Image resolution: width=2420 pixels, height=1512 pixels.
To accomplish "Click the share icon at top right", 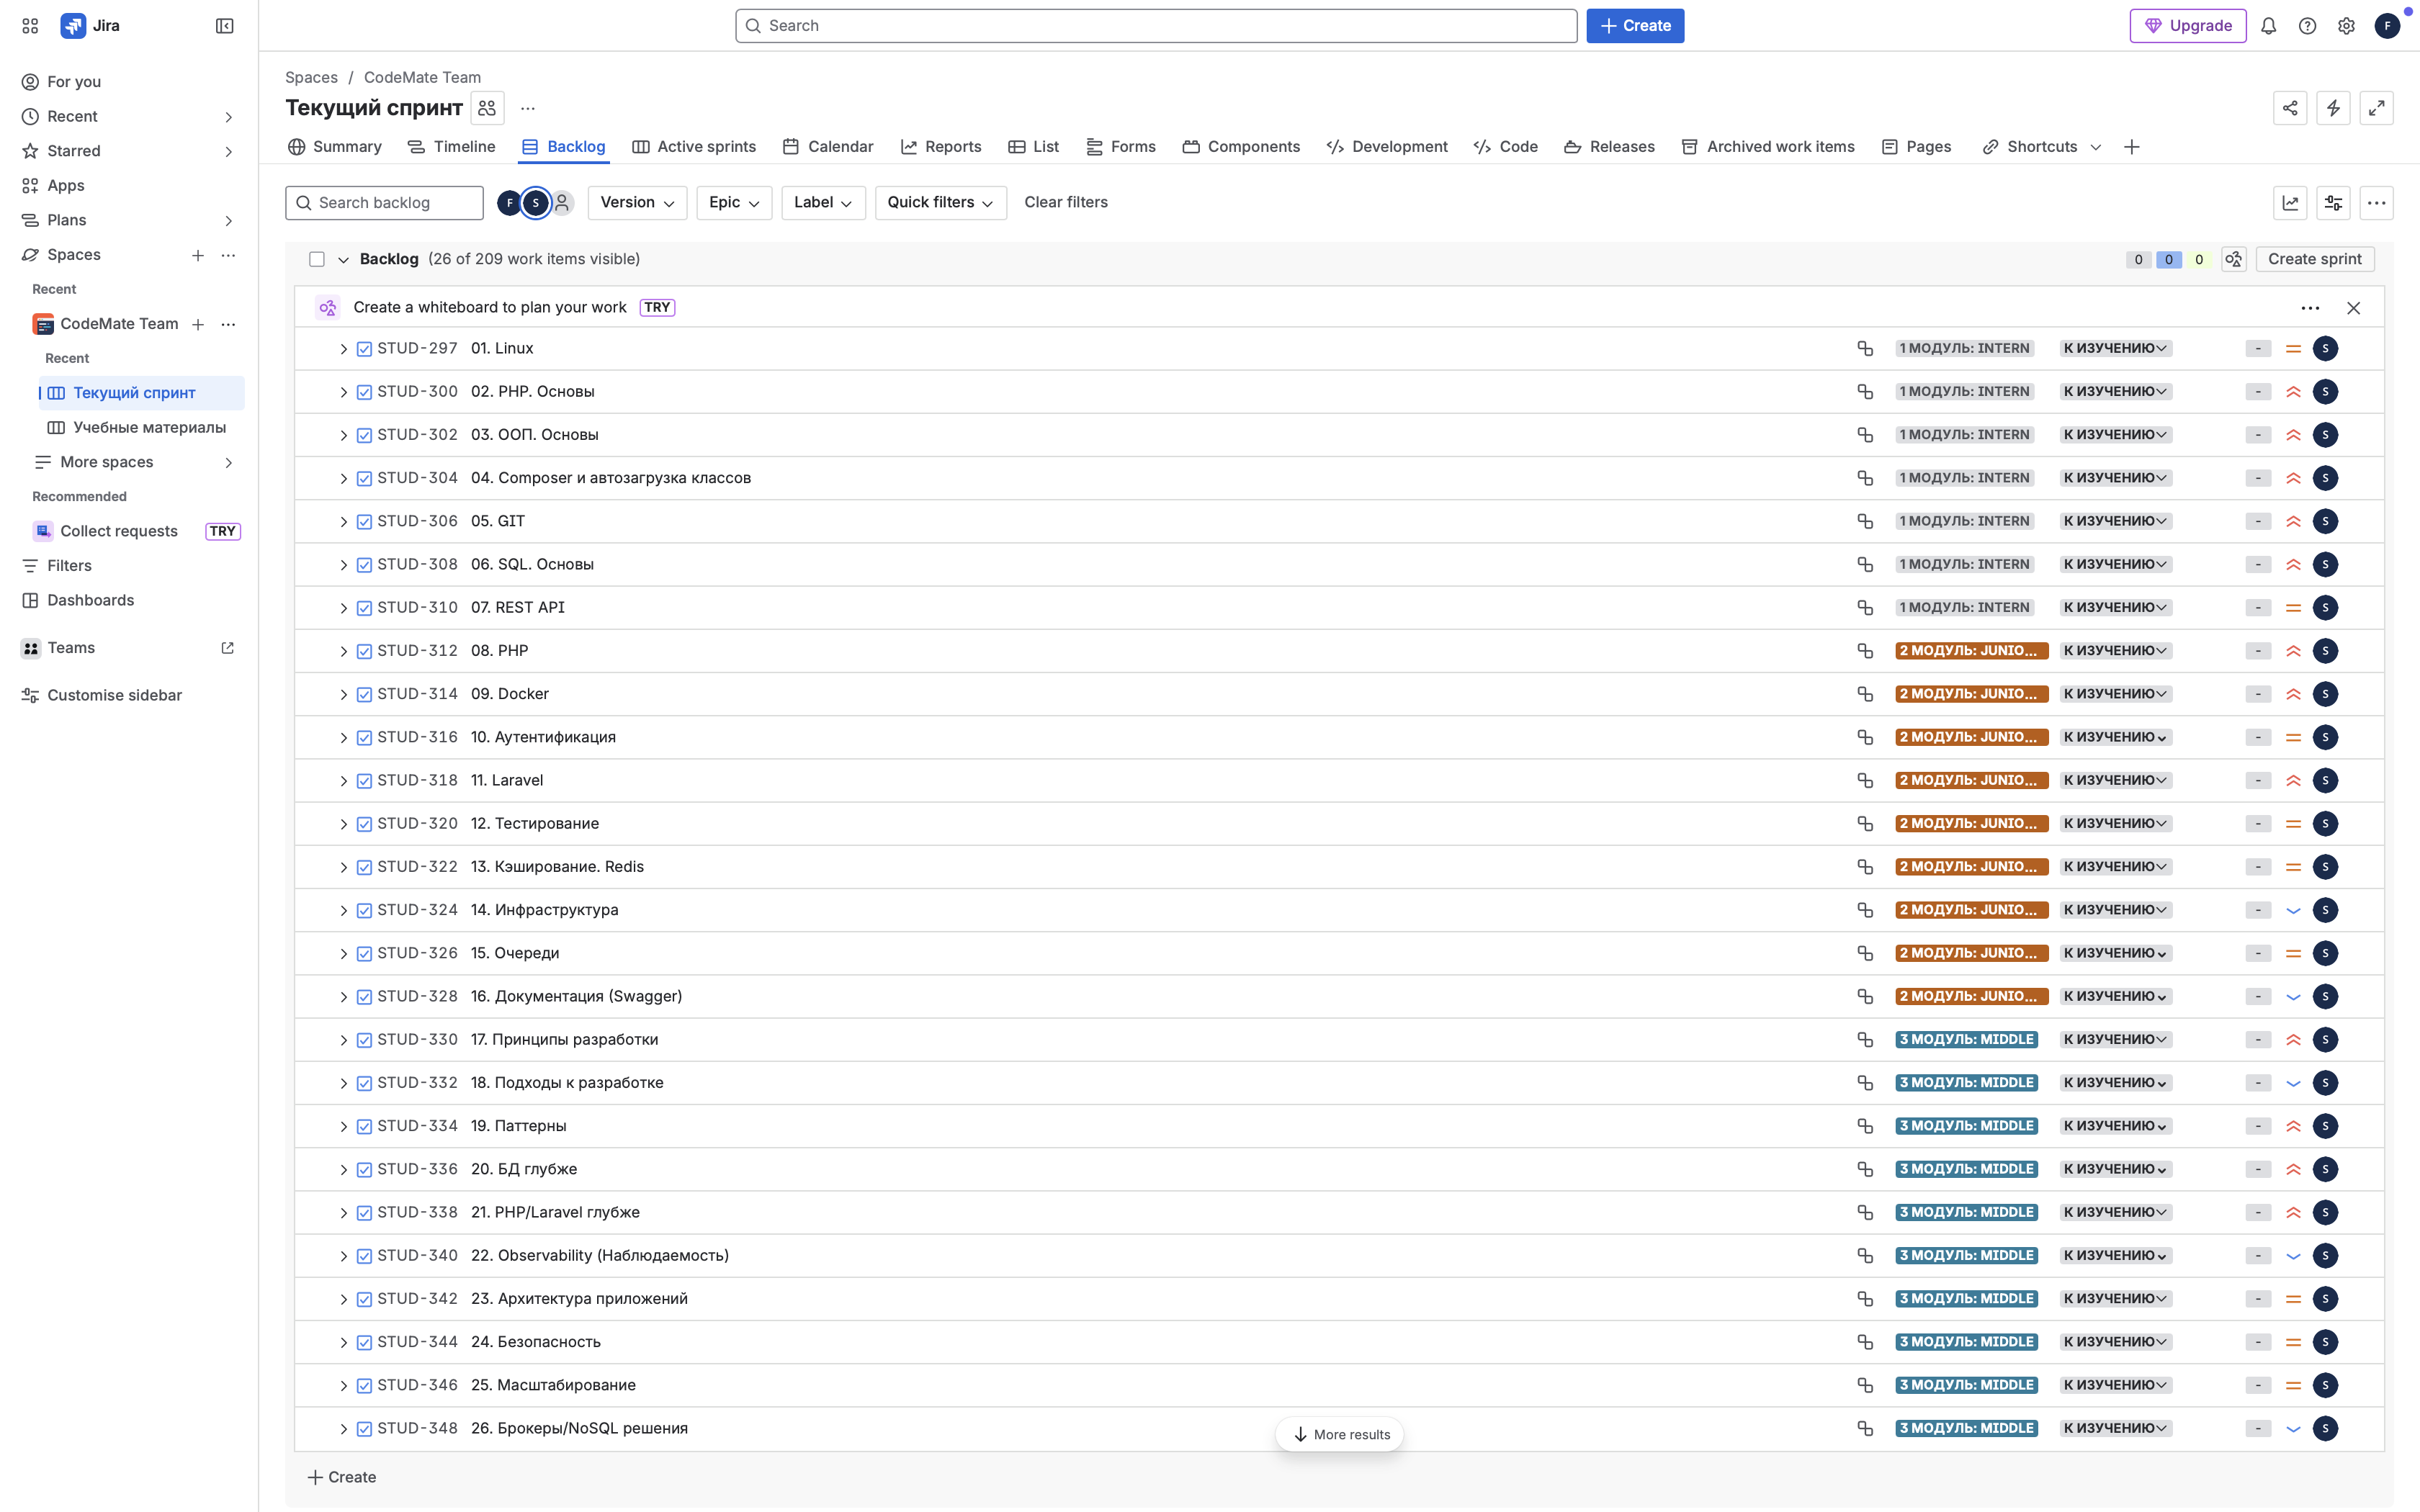I will (2291, 107).
